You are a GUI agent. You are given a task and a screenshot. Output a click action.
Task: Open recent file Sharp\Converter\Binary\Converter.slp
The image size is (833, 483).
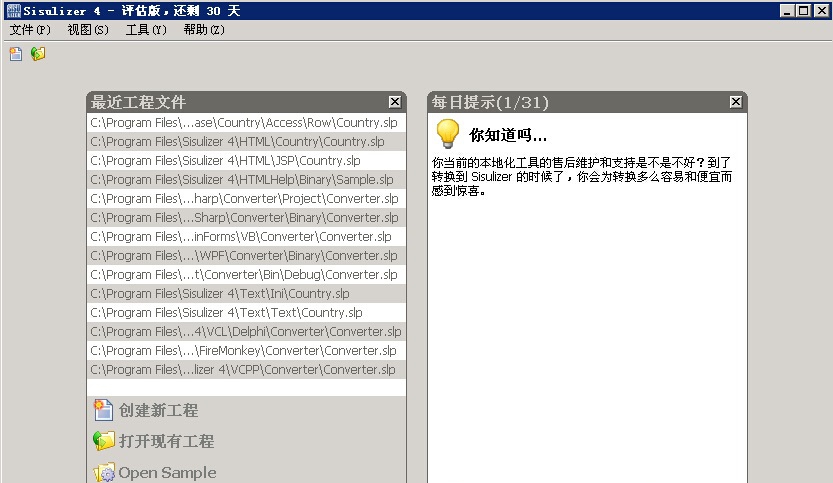pyautogui.click(x=246, y=218)
